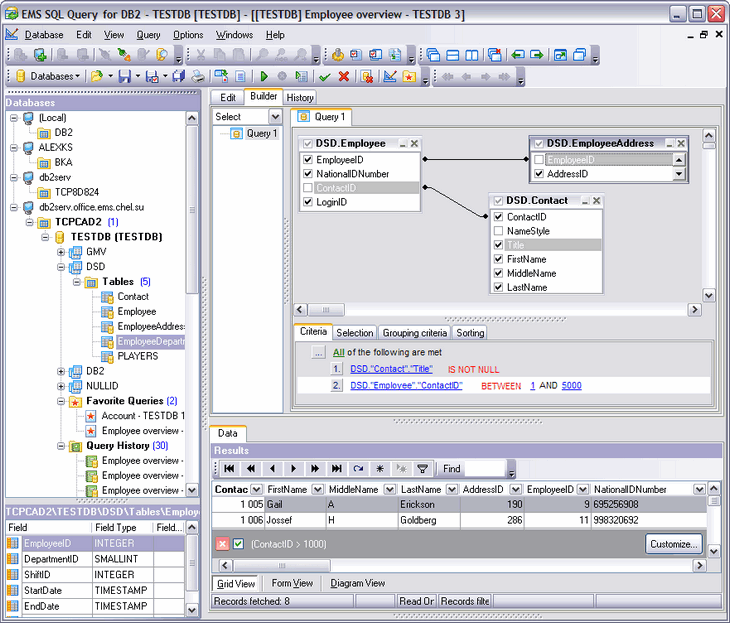Click the red X rollback icon
This screenshot has height=623, width=730.
[x=344, y=76]
